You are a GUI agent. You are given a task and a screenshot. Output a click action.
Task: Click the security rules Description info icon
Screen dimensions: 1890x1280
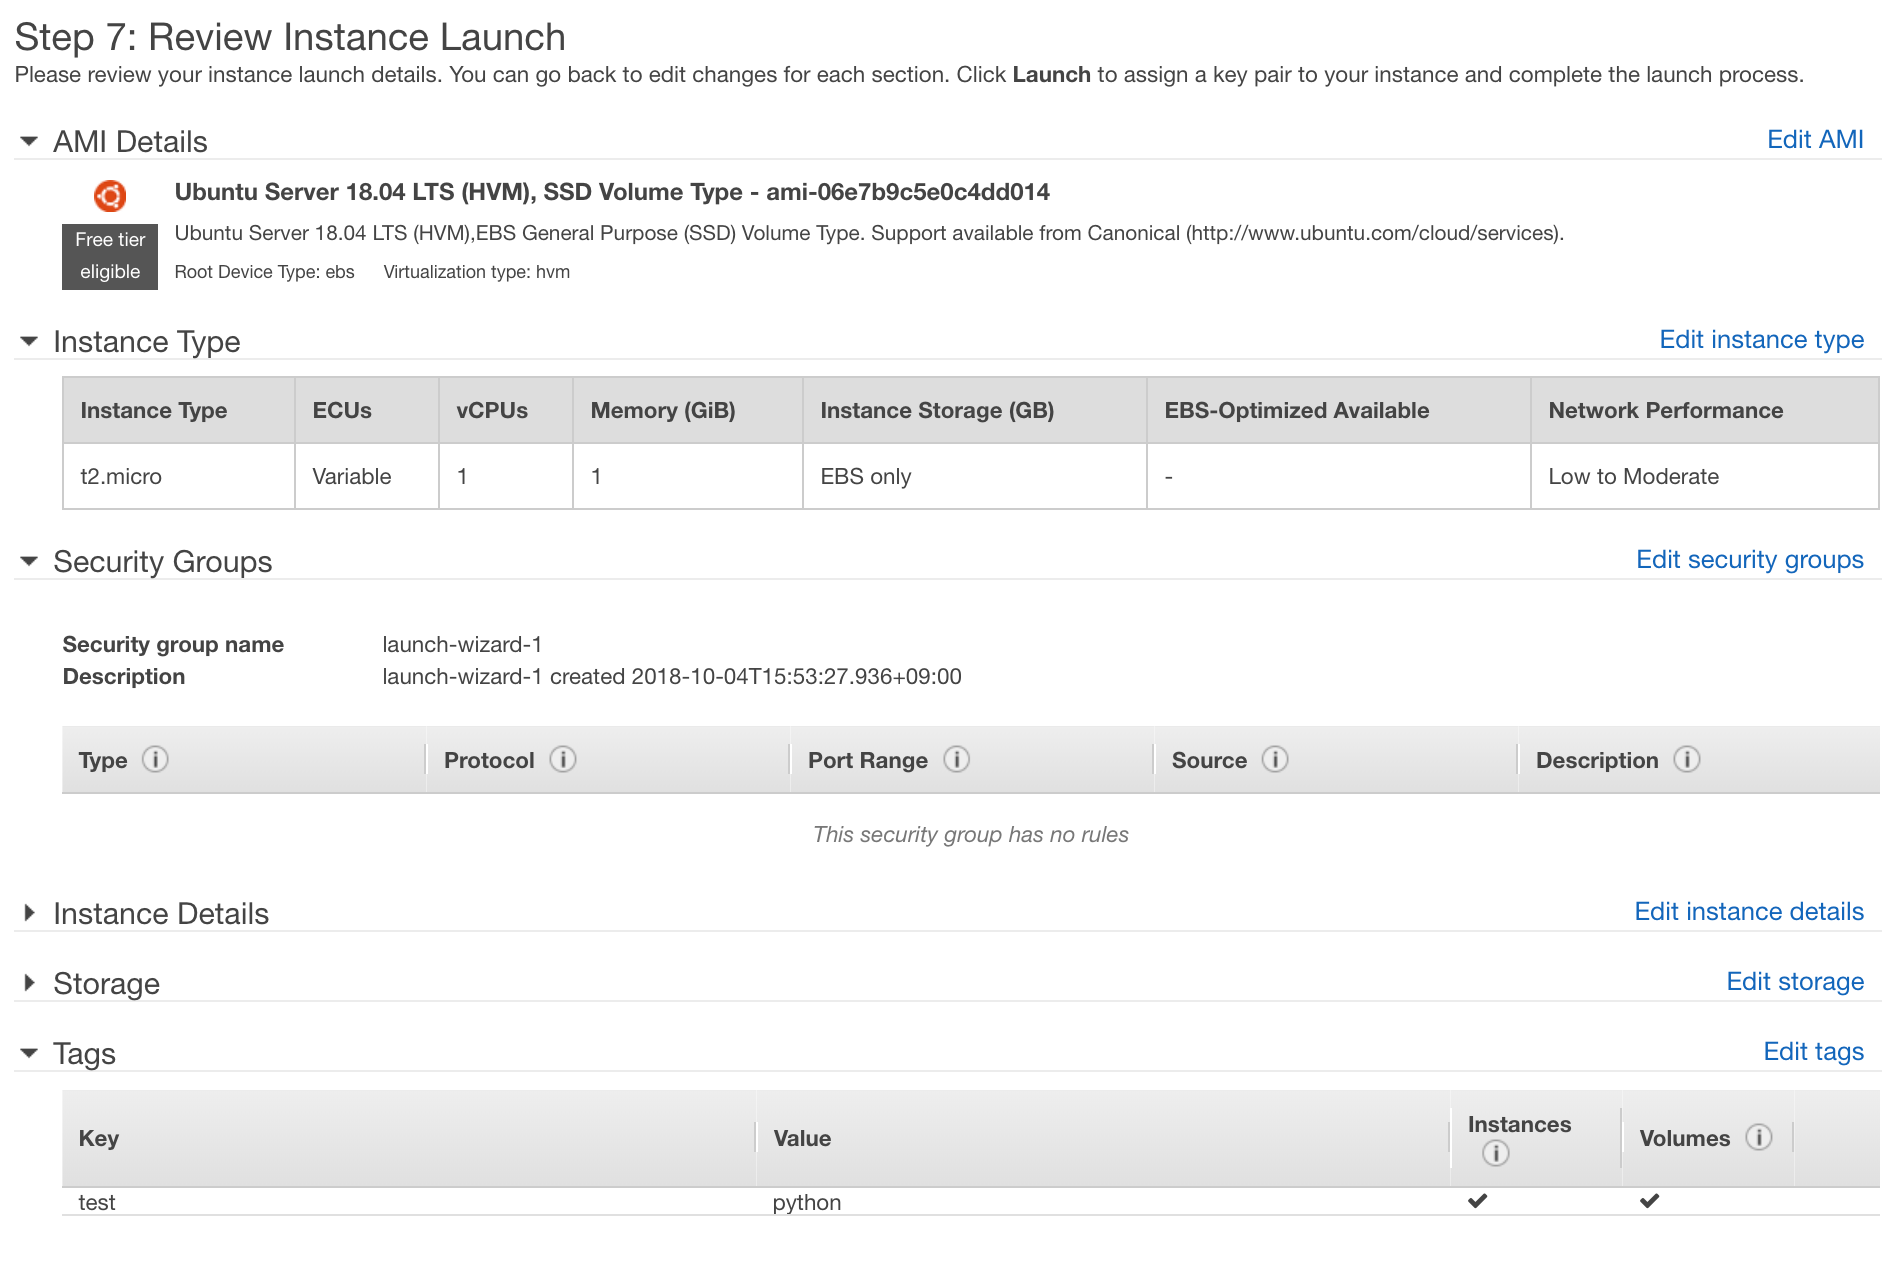click(x=1686, y=760)
